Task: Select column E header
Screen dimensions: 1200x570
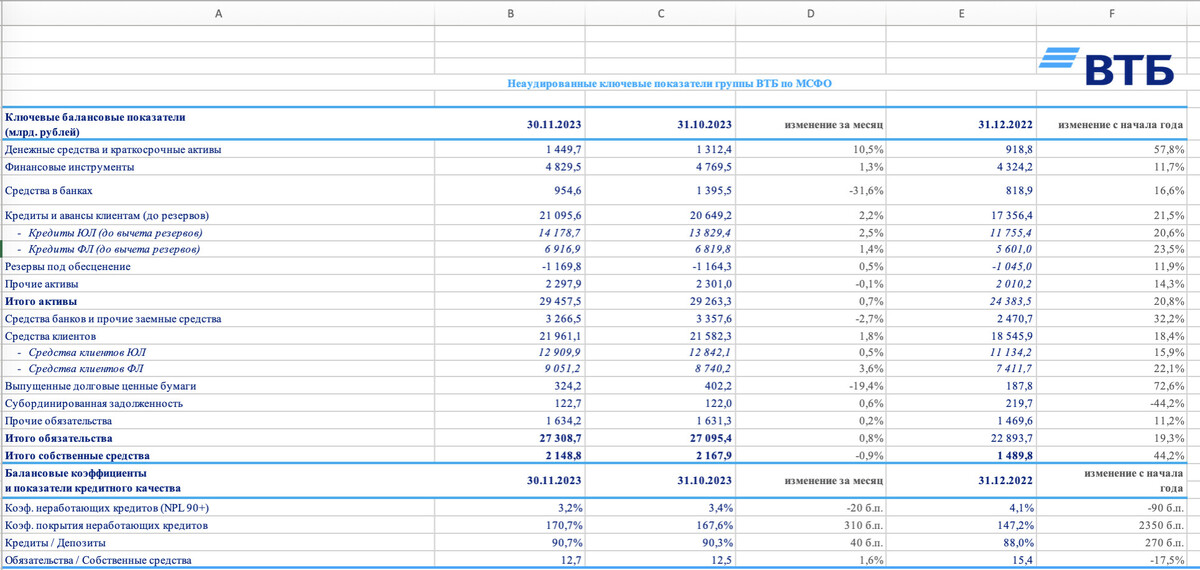Action: (962, 13)
